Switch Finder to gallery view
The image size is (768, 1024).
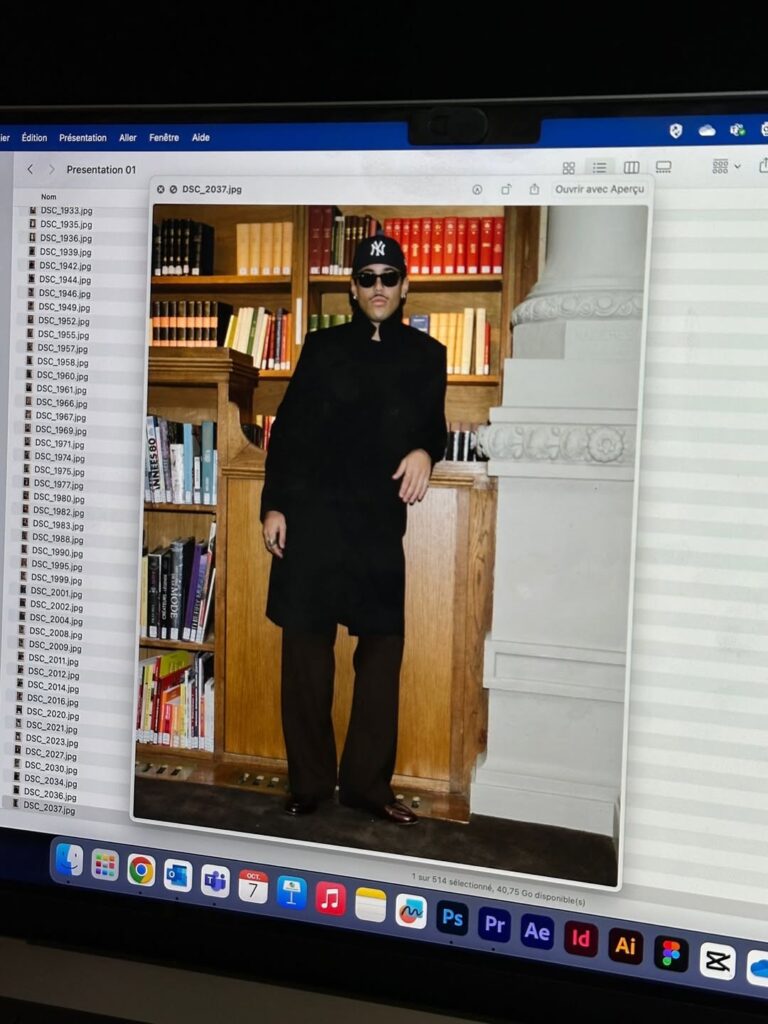(x=663, y=166)
